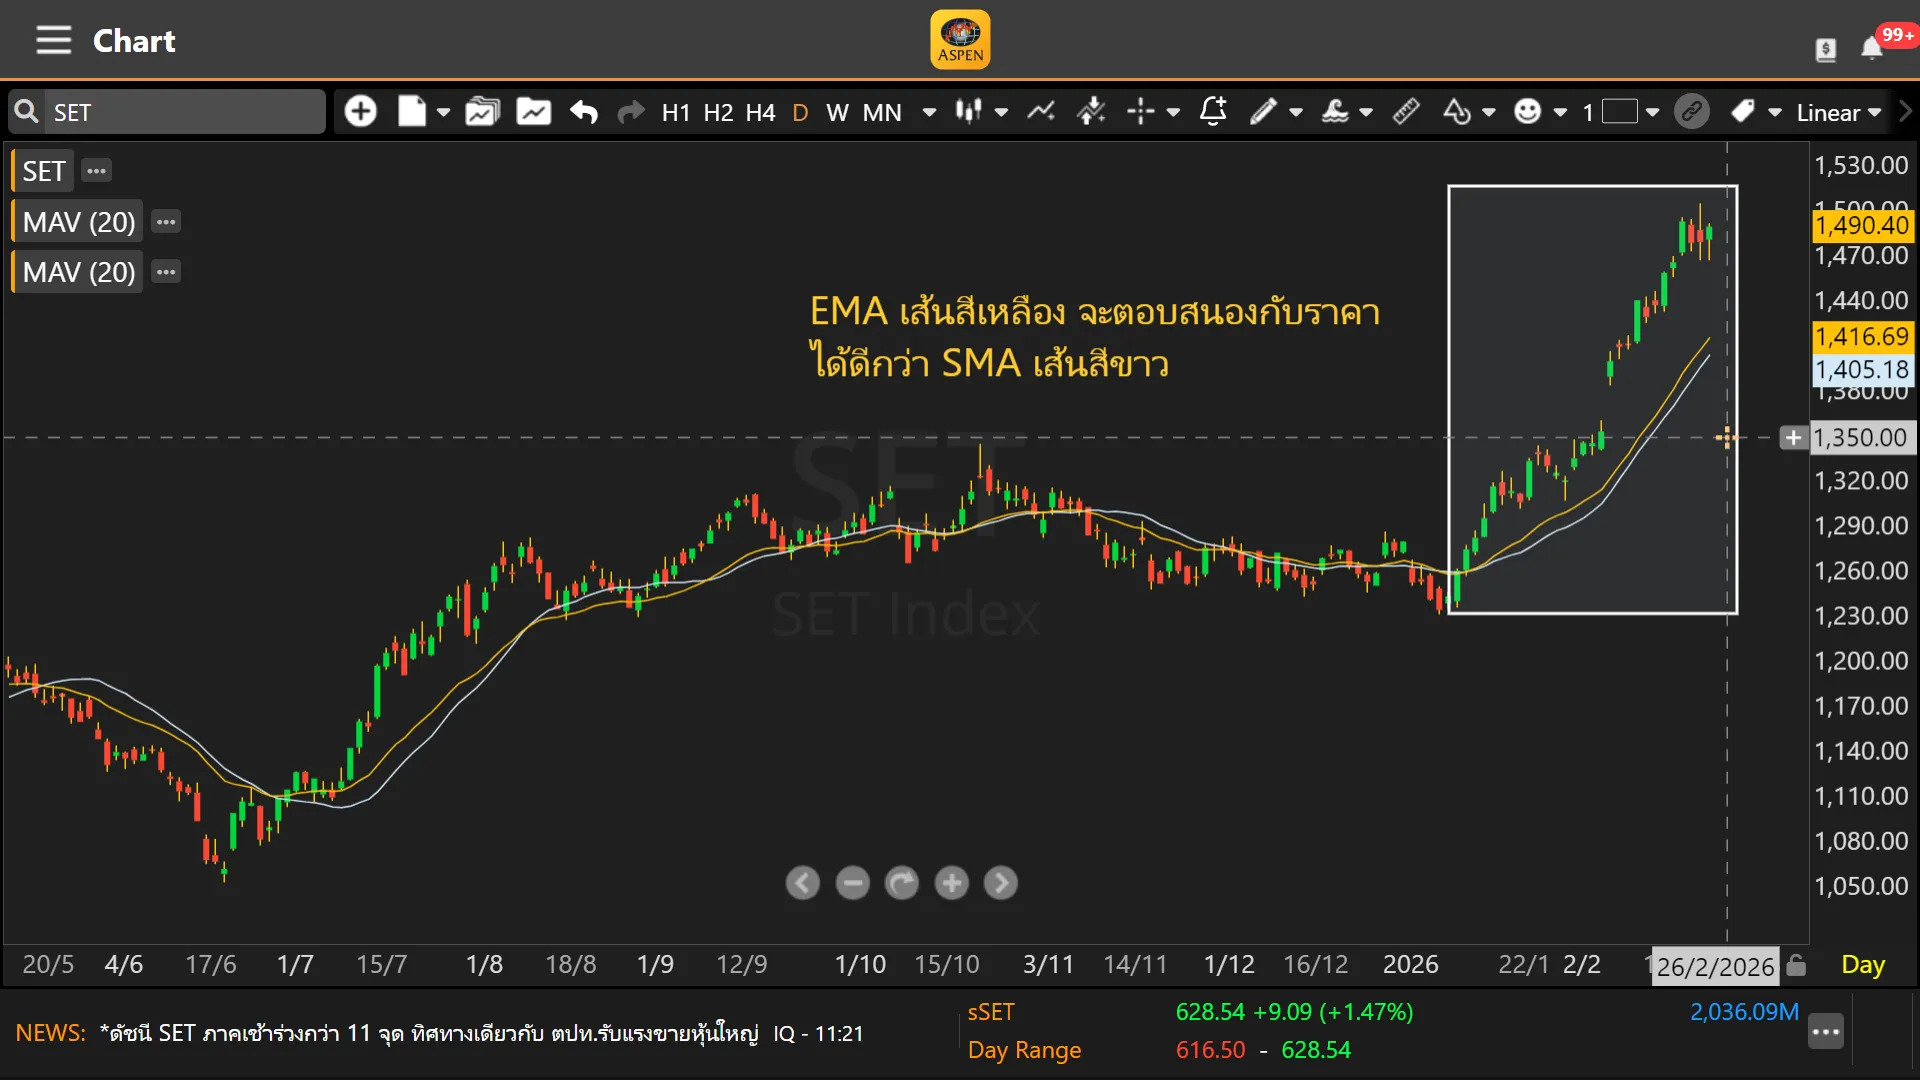Screen dimensions: 1920x1080
Task: Open the price alert bell icon
Action: pos(1213,111)
